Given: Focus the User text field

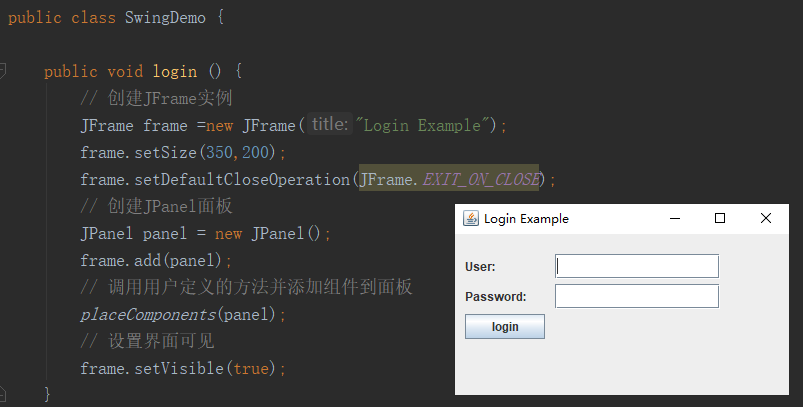Looking at the screenshot, I should click(x=637, y=266).
